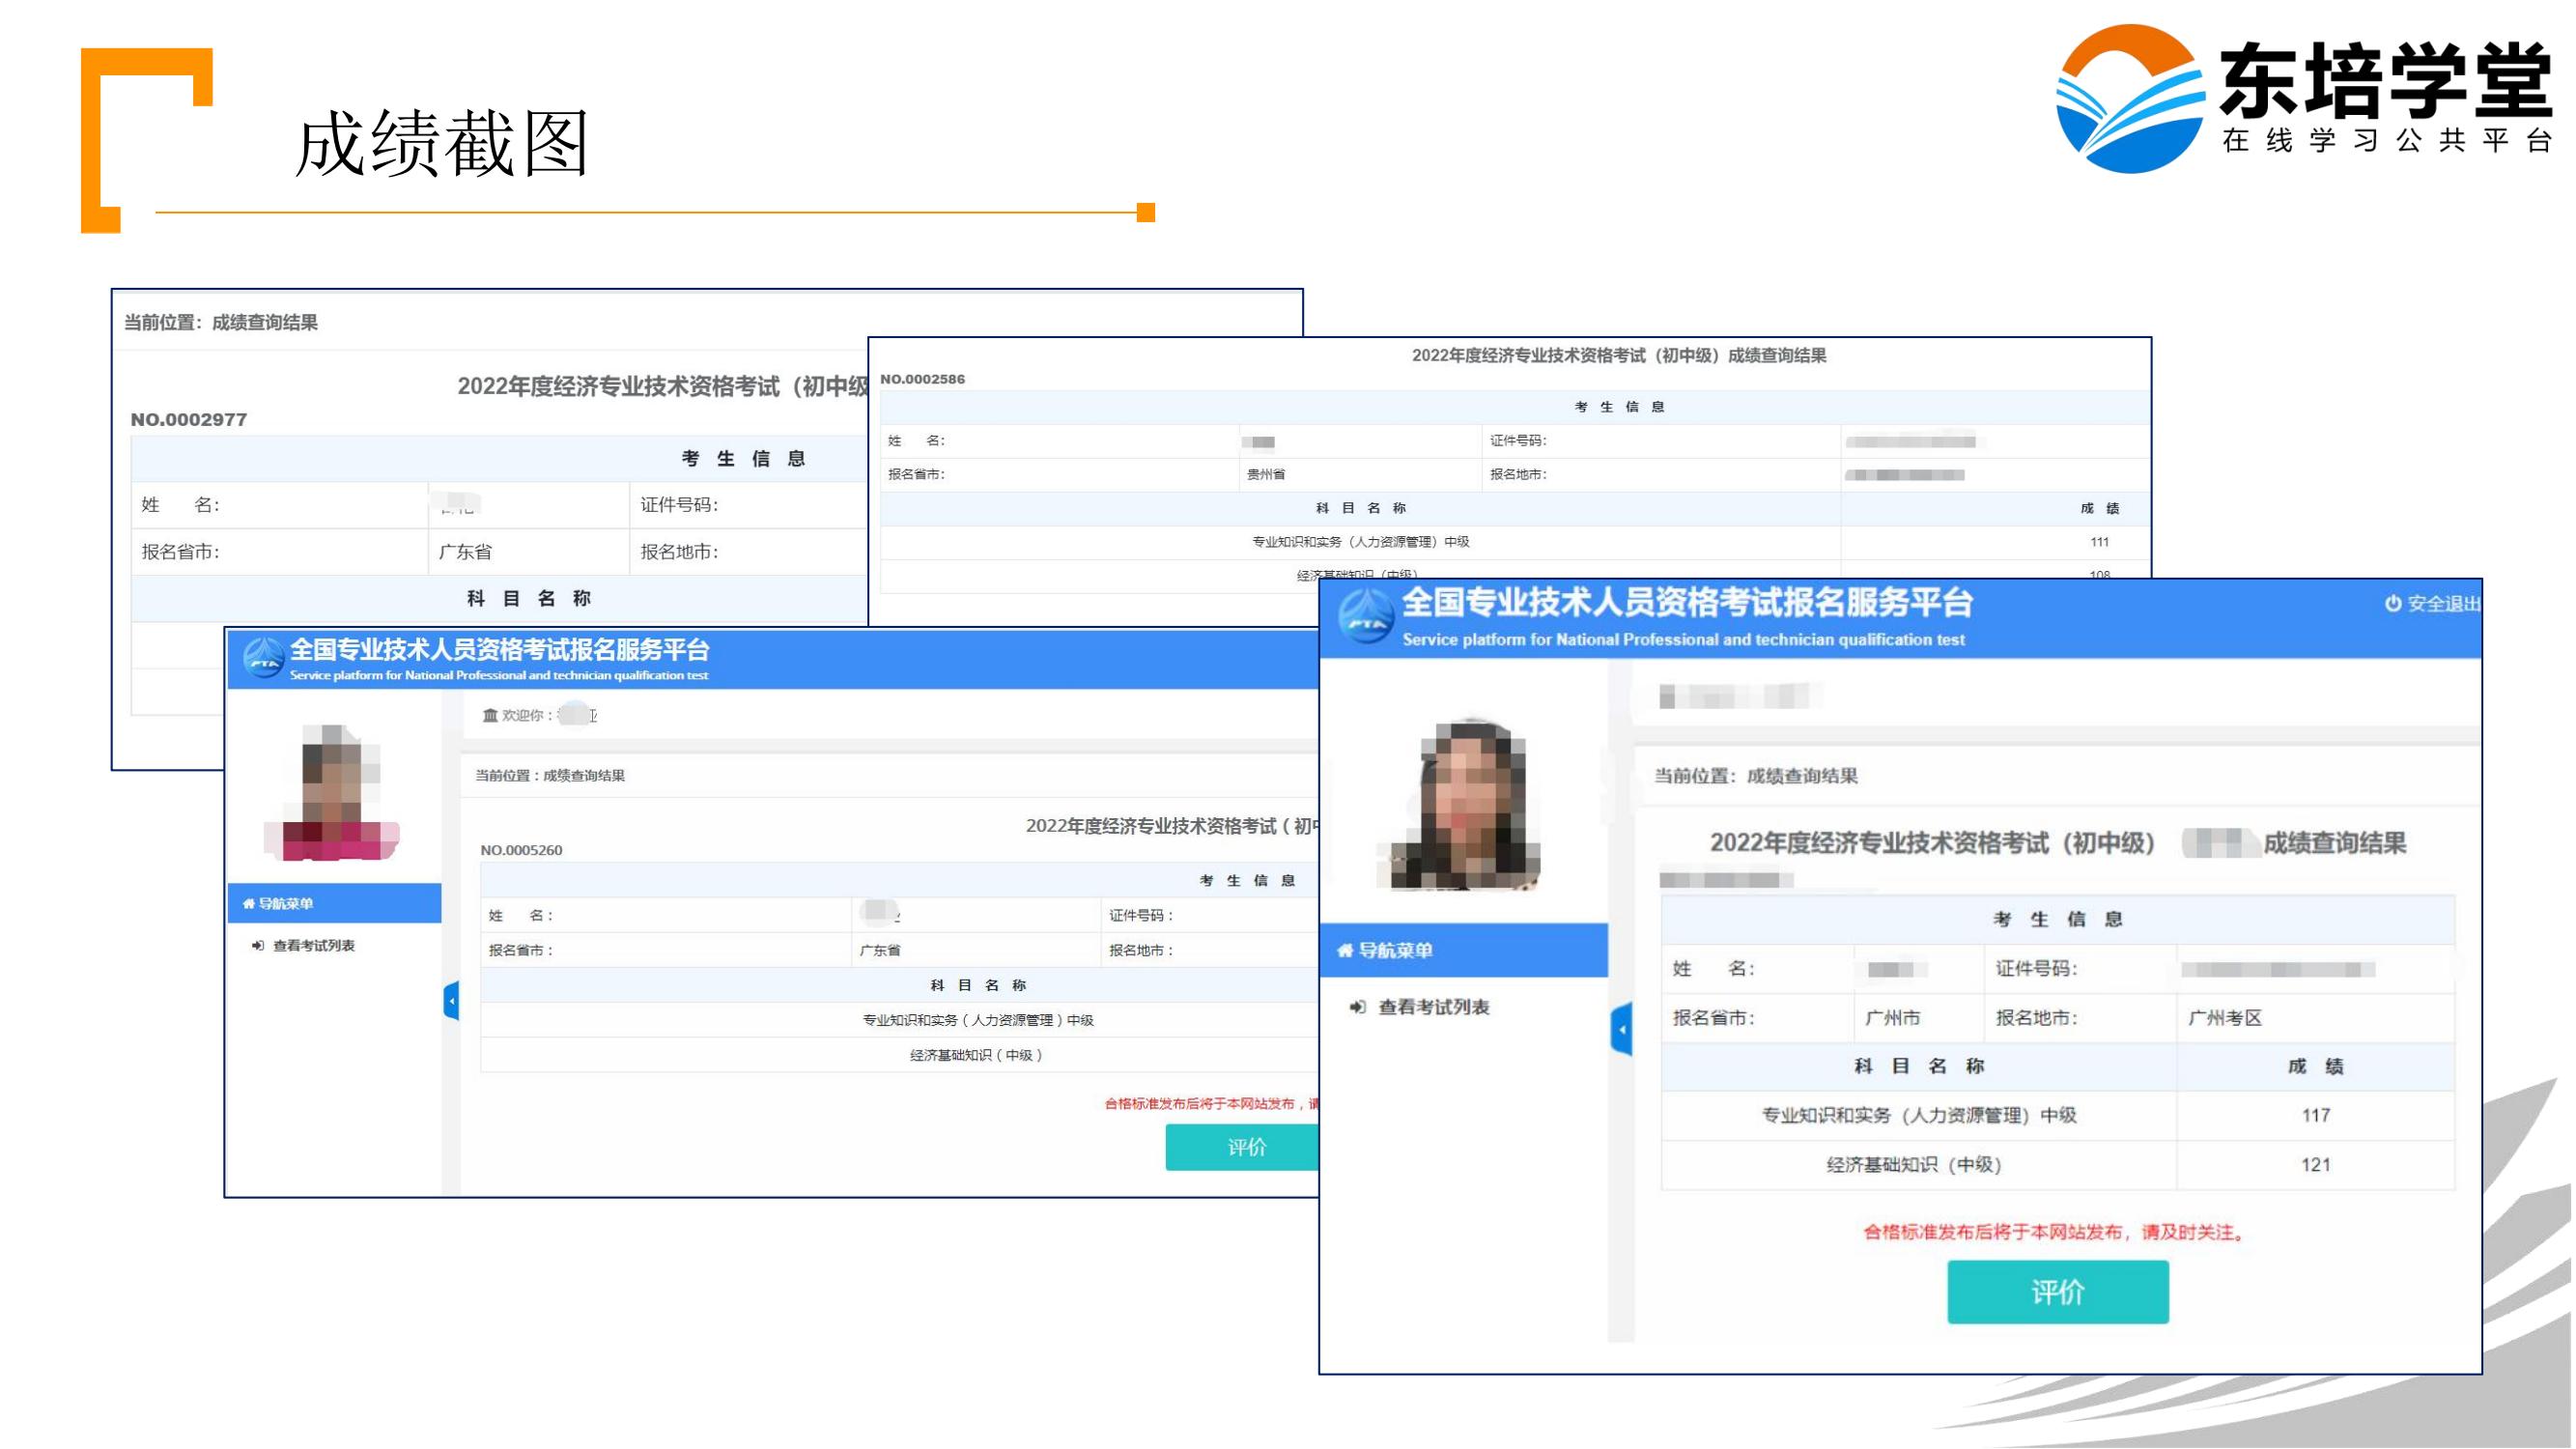Collapse sidebar using left window blue arrow

[x=452, y=1000]
